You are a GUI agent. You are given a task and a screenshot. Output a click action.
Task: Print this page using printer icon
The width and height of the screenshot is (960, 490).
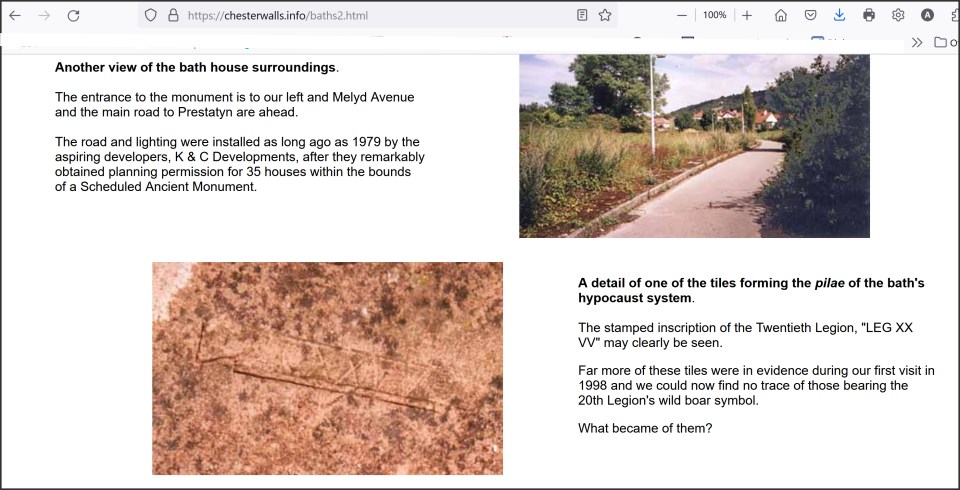tap(869, 16)
